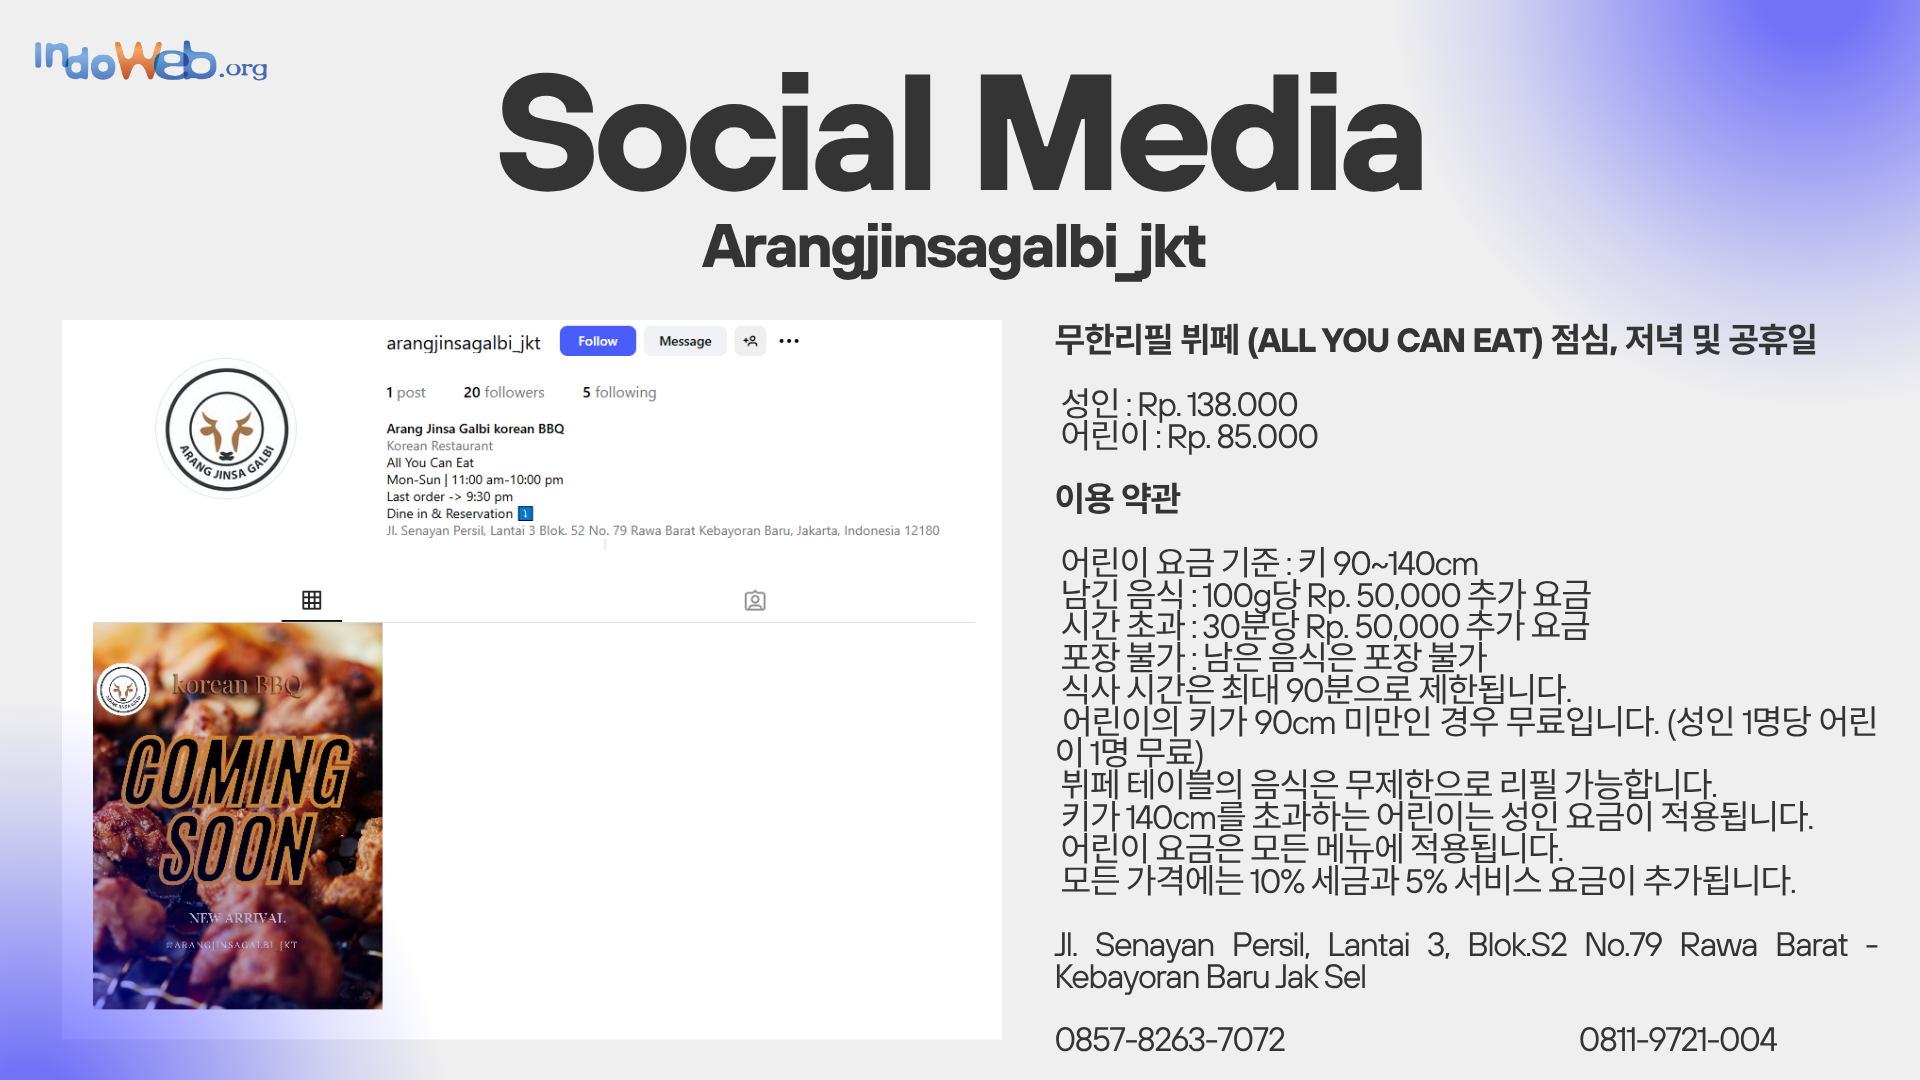The width and height of the screenshot is (1920, 1080).
Task: Click the 5 following count
Action: click(619, 392)
